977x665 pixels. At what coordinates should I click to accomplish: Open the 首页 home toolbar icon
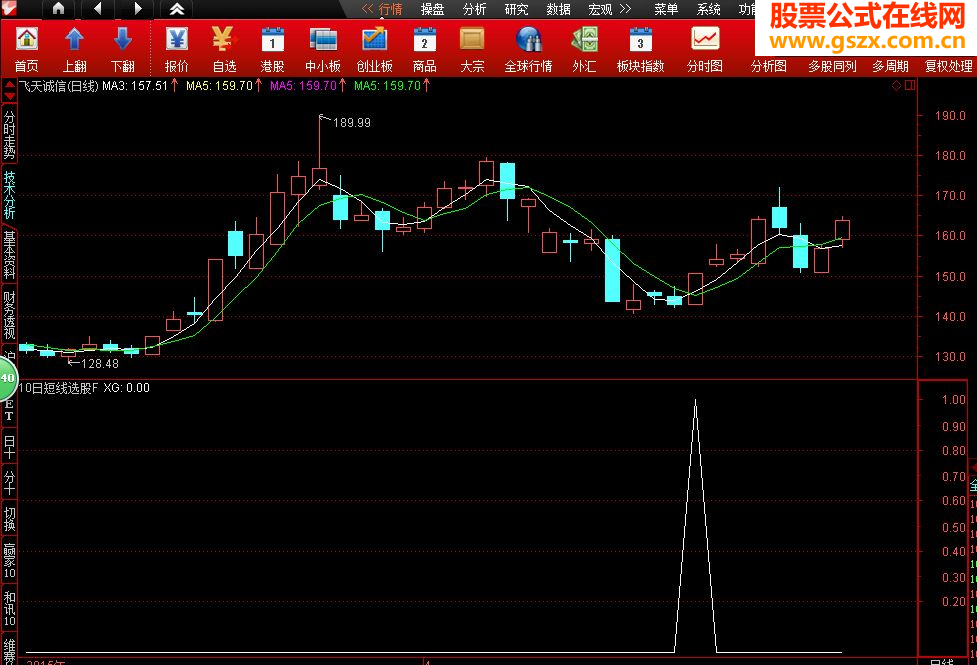pos(27,49)
